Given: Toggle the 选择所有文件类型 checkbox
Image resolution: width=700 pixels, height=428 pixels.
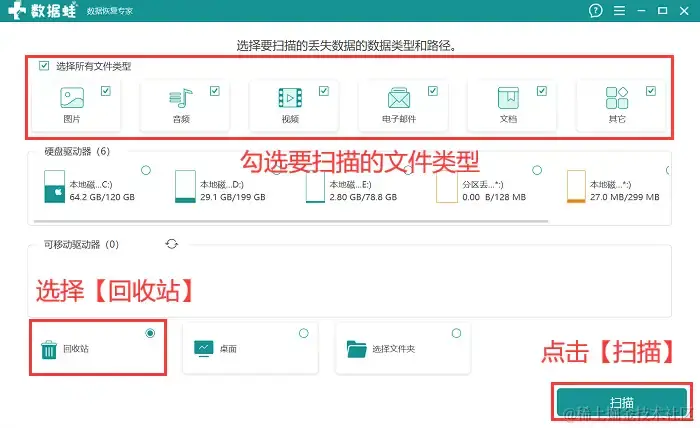Looking at the screenshot, I should tap(44, 66).
